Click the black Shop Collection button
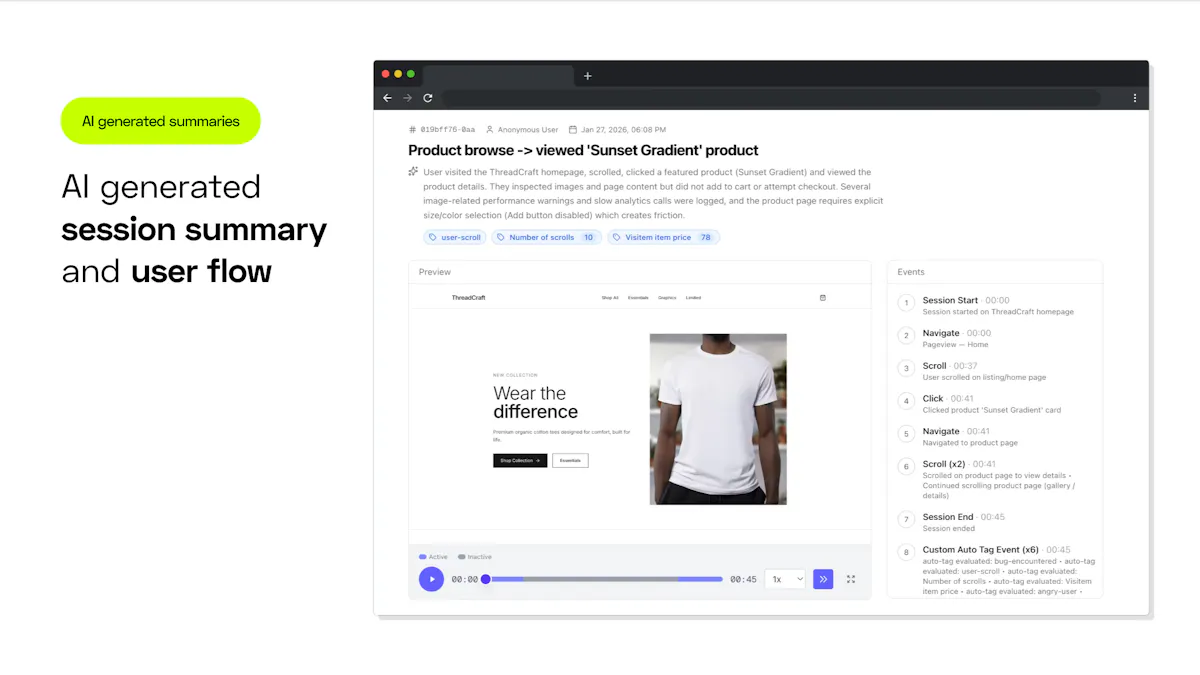This screenshot has height=675, width=1200. pos(520,460)
